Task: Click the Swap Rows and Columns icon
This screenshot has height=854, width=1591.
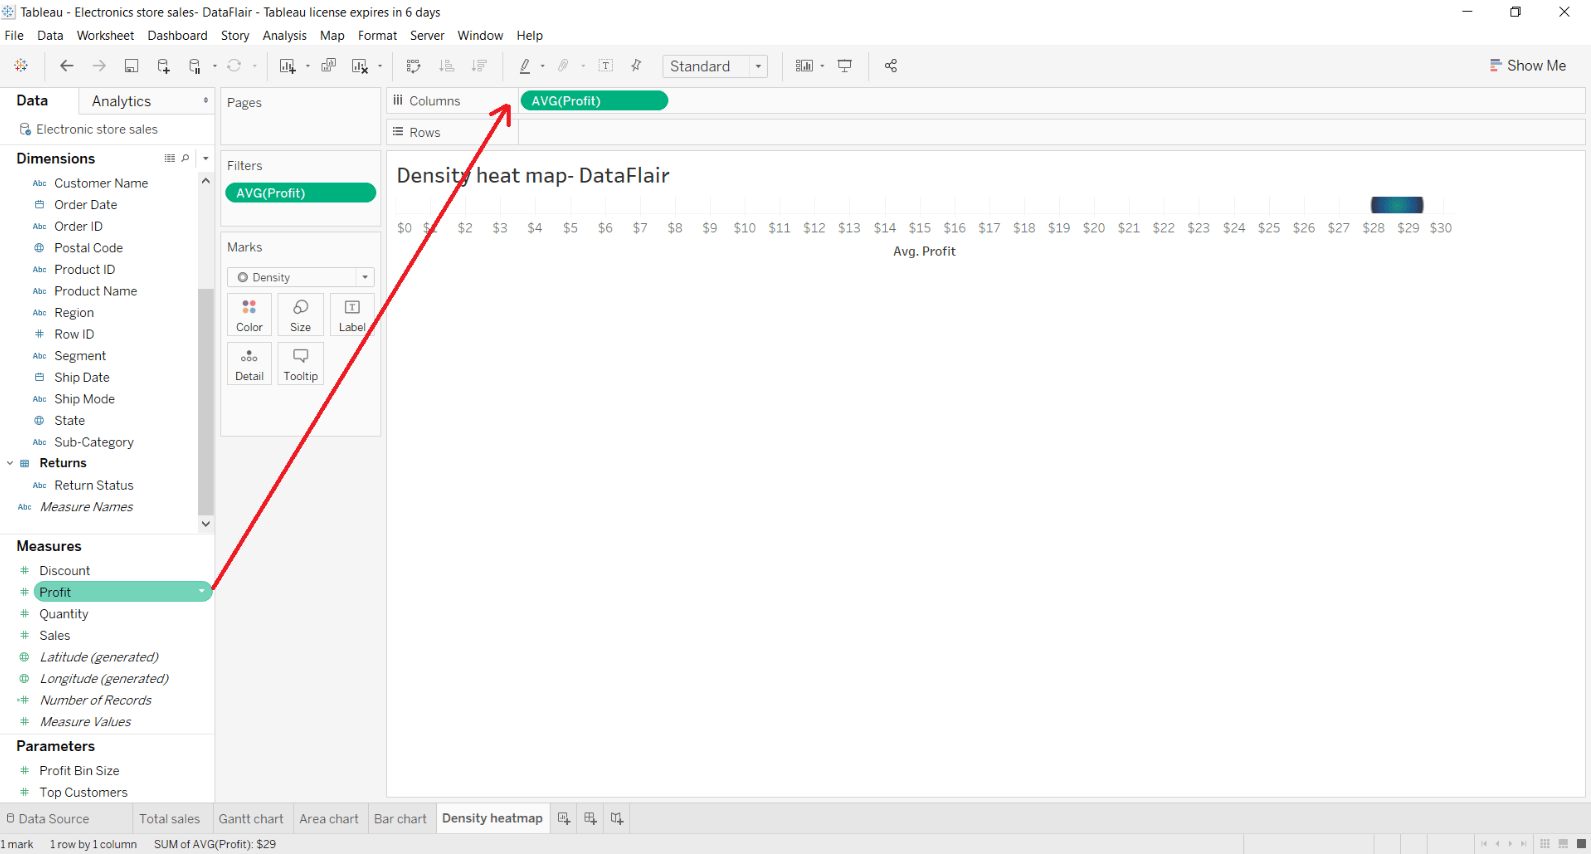Action: [413, 66]
